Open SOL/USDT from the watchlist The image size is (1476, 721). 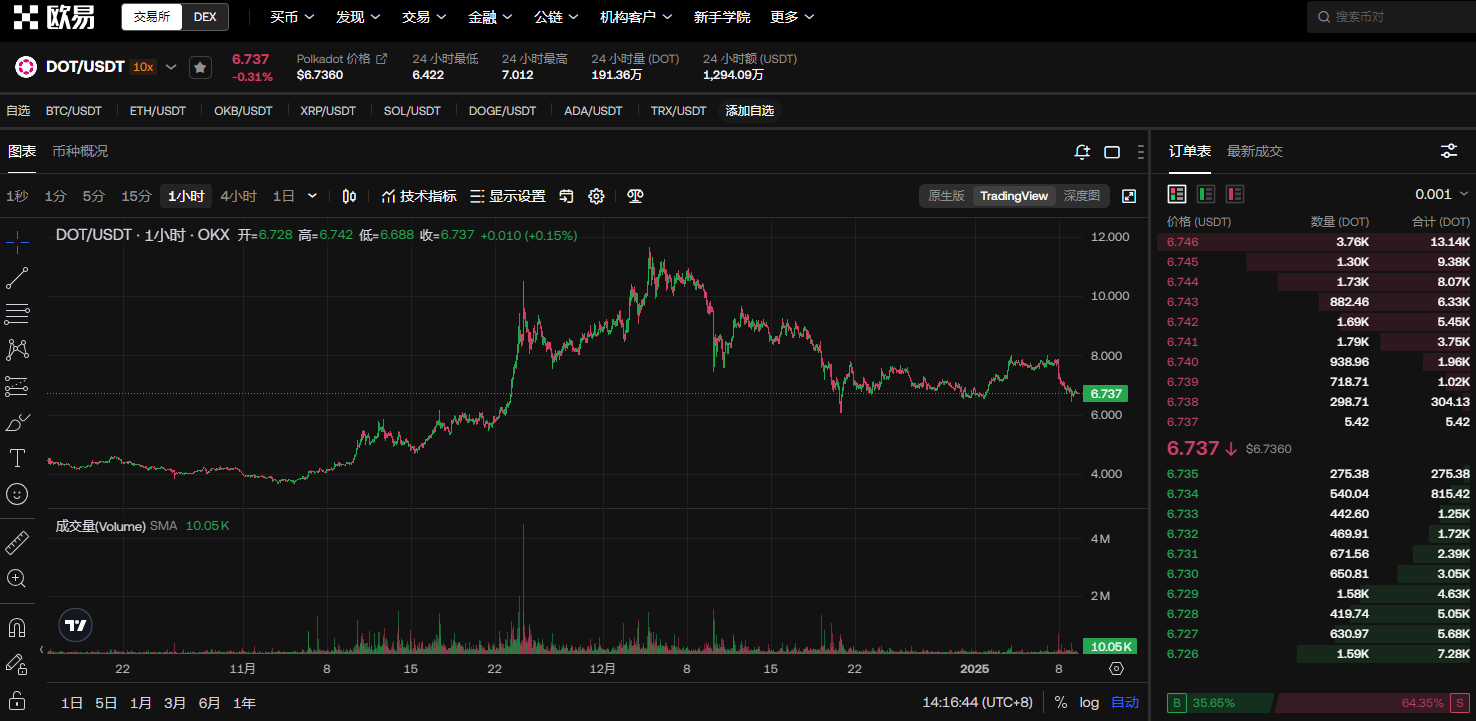[x=412, y=111]
